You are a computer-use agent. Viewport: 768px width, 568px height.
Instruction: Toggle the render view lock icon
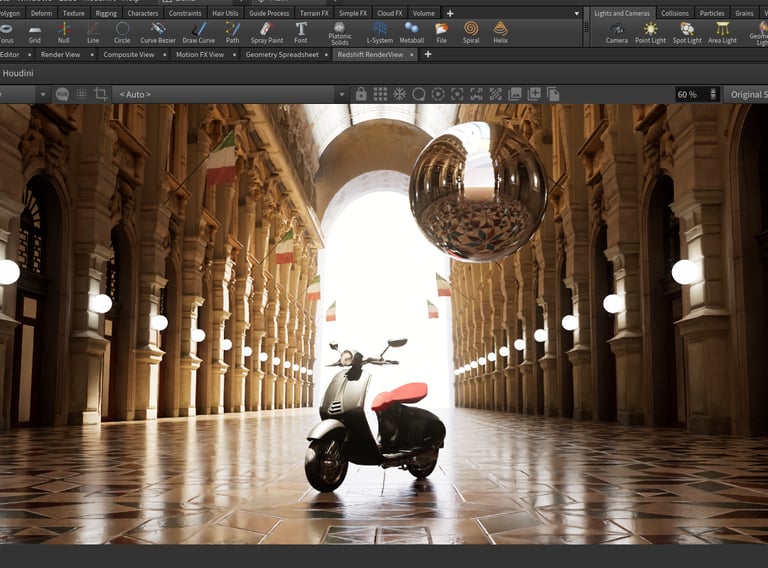click(x=361, y=94)
